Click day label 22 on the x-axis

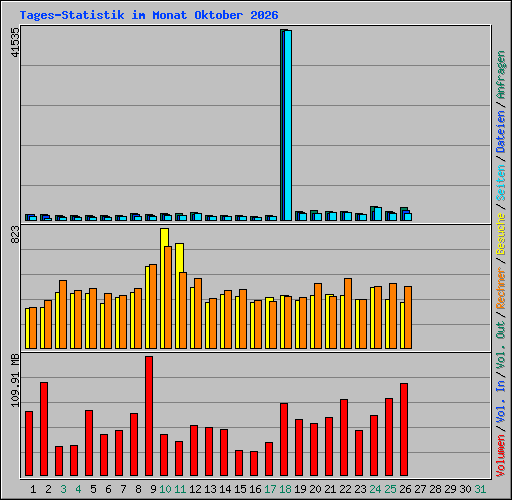(345, 489)
